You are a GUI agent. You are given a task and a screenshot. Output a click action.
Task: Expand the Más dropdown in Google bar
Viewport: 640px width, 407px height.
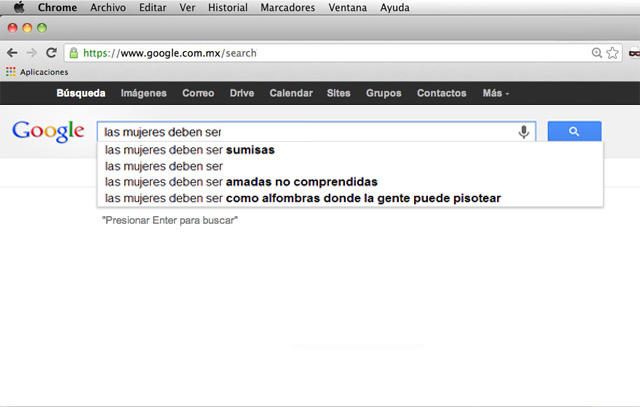point(495,93)
